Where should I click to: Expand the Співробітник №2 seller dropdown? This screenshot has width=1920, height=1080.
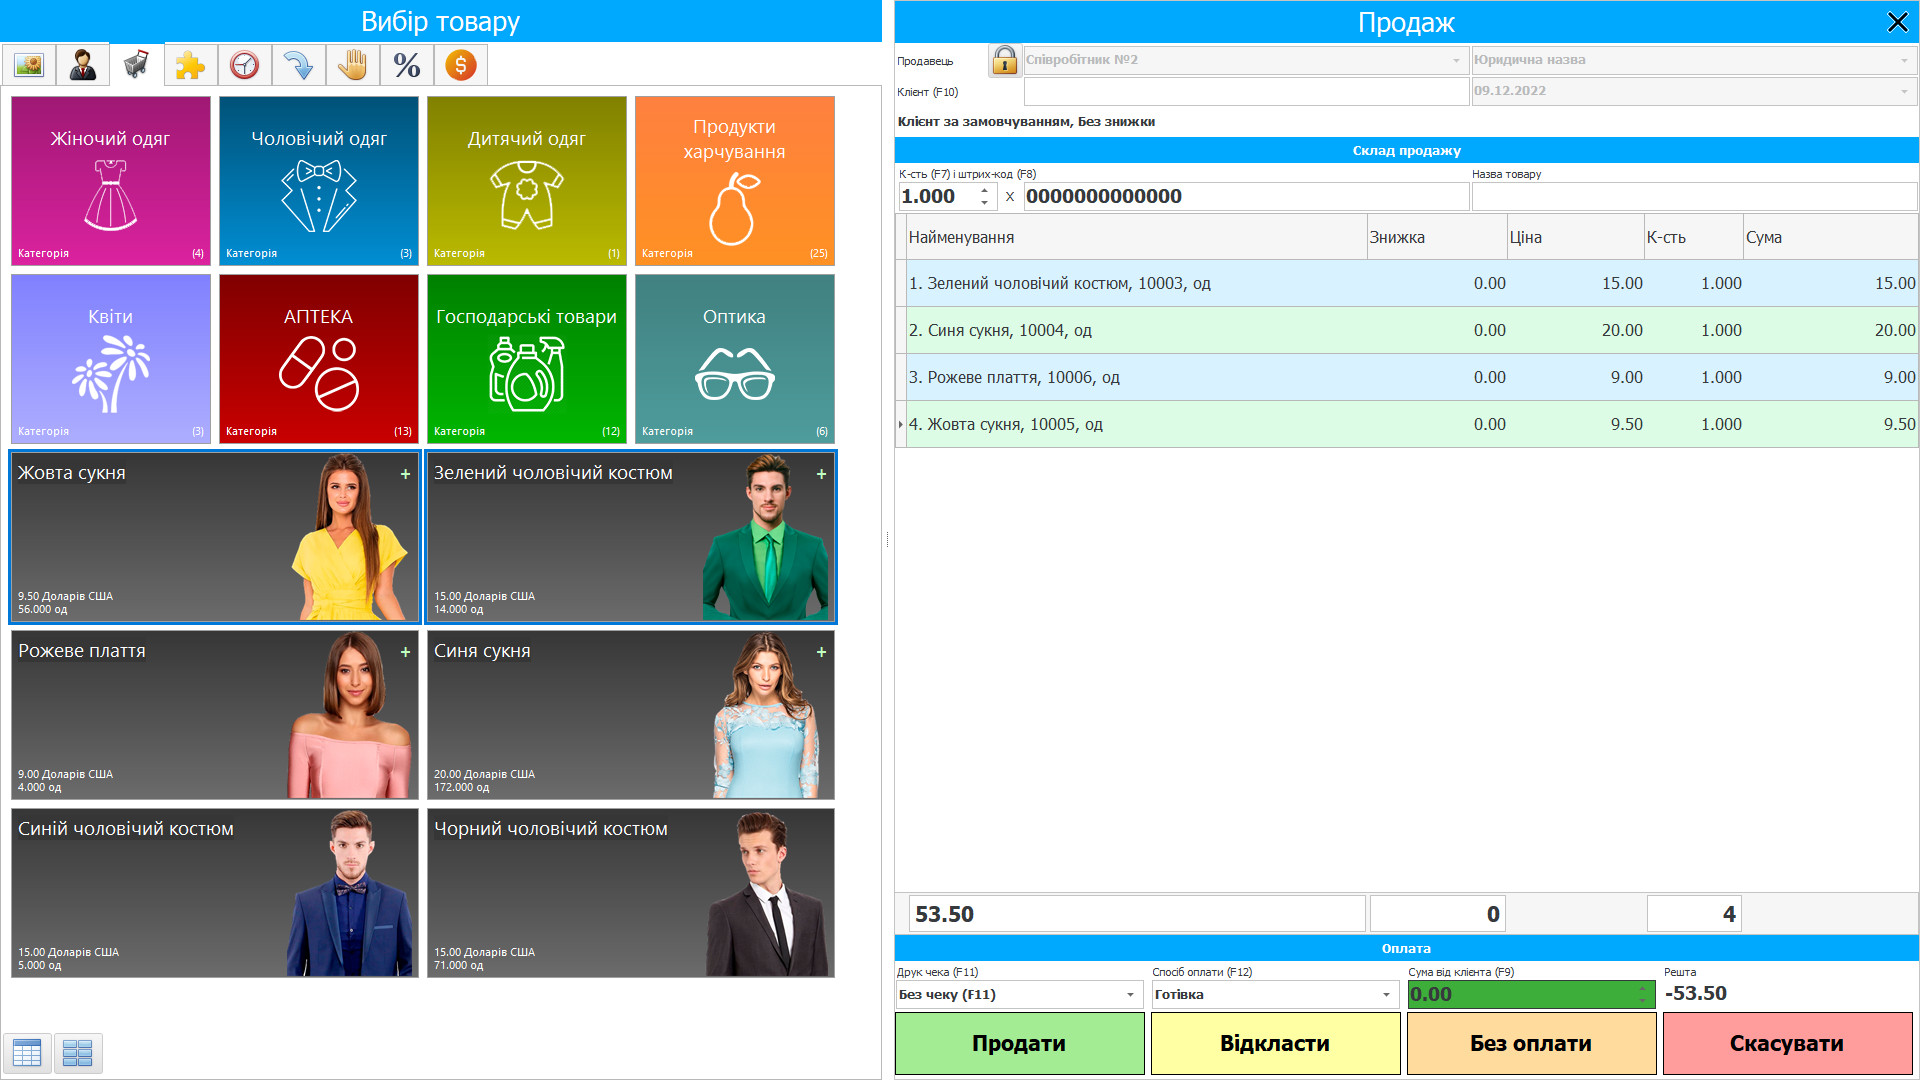pos(1456,60)
